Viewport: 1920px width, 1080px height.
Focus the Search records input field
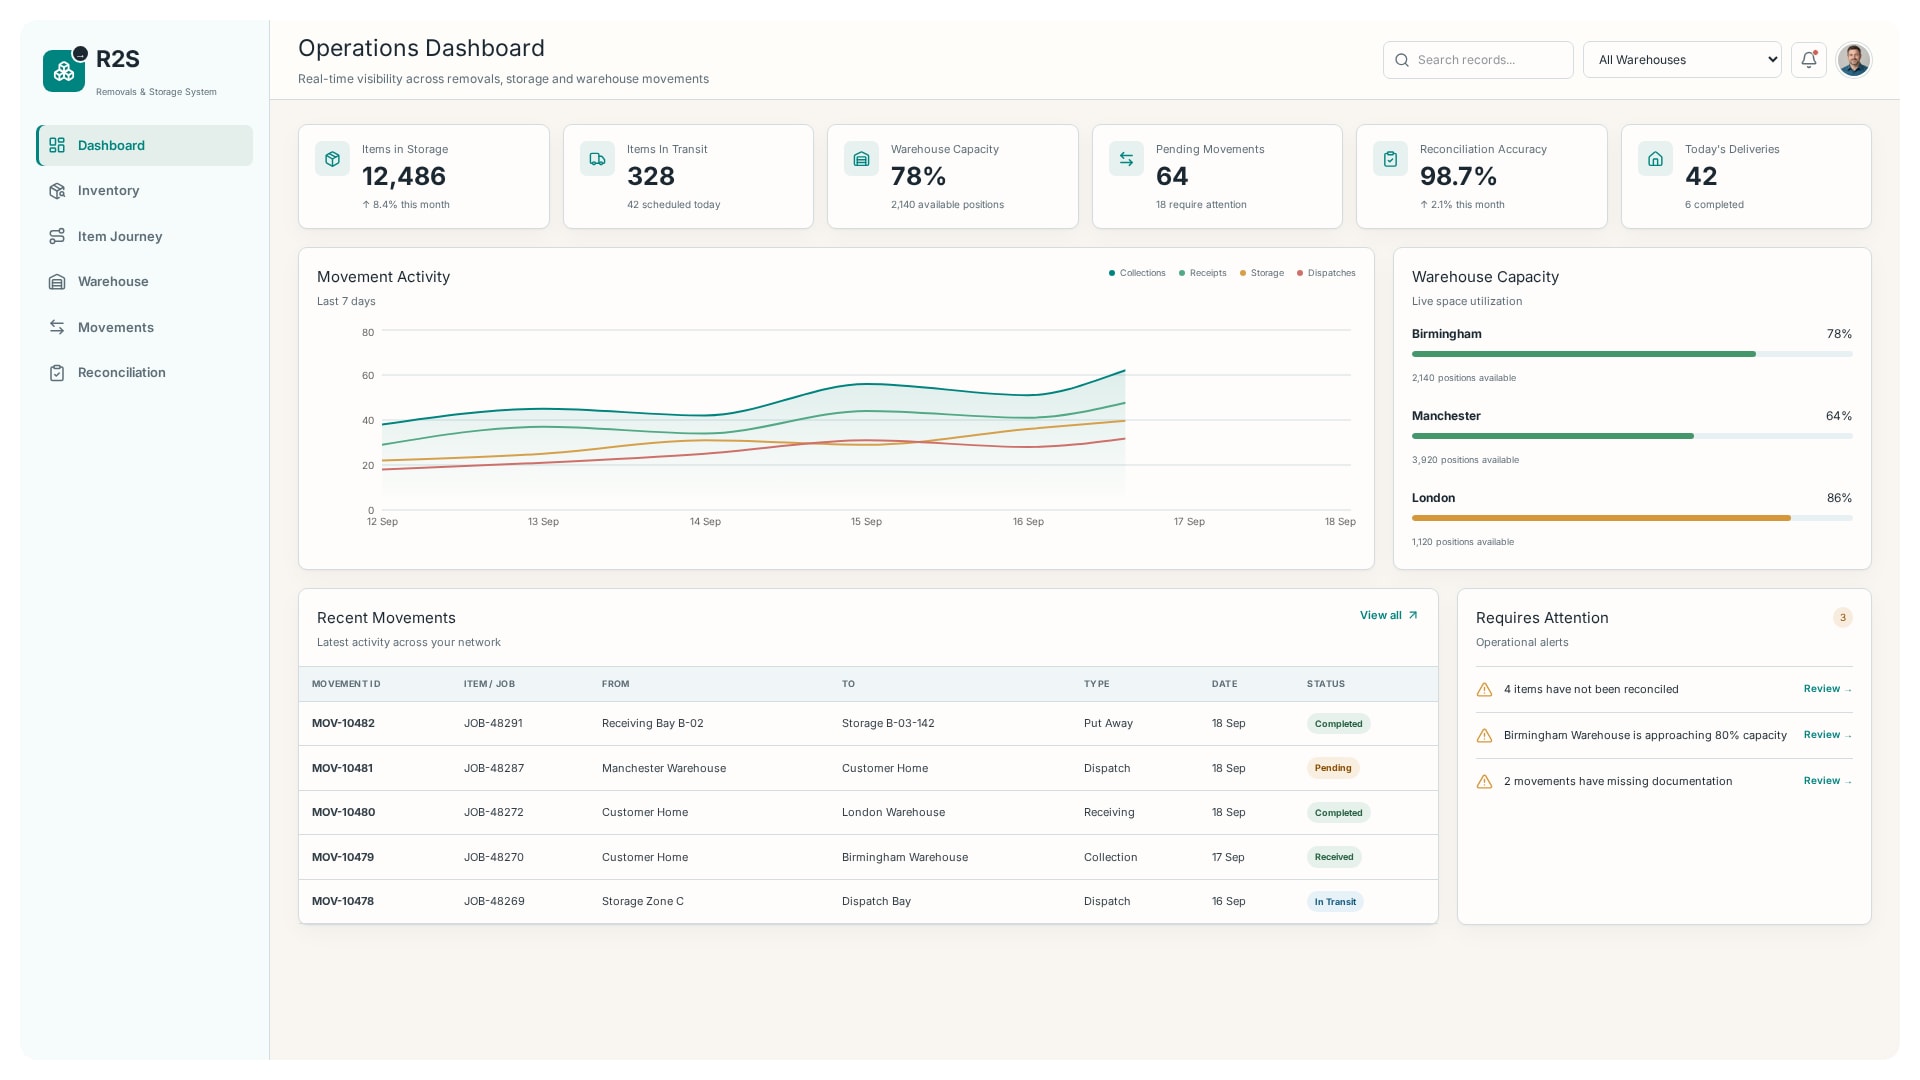click(x=1478, y=60)
